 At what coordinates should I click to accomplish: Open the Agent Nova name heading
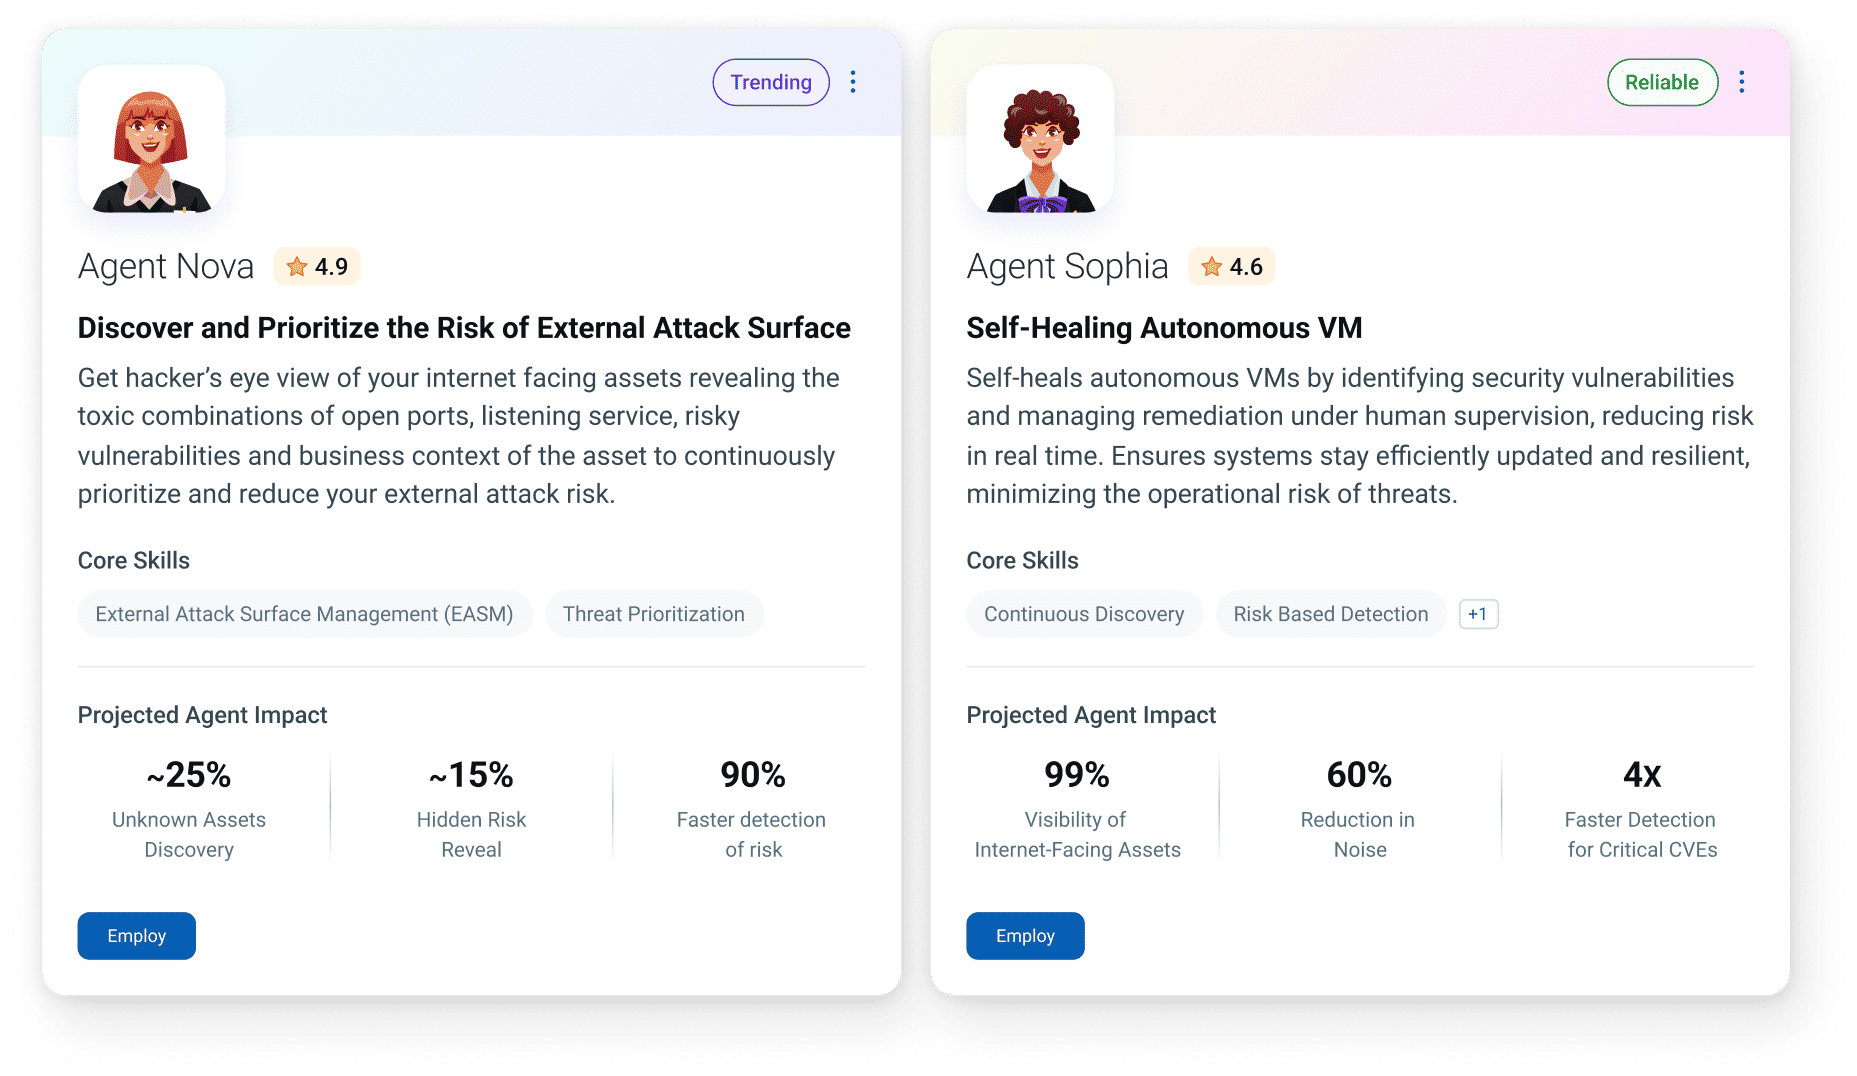click(x=166, y=267)
